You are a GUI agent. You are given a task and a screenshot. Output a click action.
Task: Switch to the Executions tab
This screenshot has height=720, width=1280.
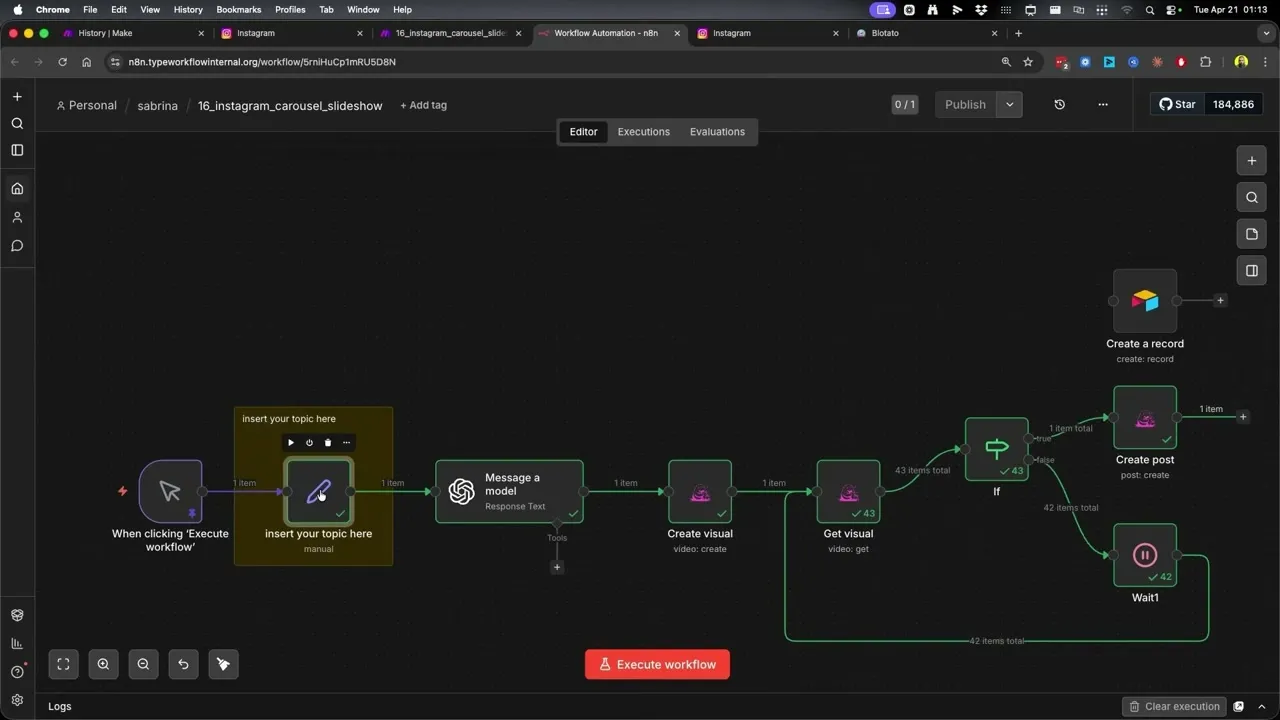coord(643,132)
